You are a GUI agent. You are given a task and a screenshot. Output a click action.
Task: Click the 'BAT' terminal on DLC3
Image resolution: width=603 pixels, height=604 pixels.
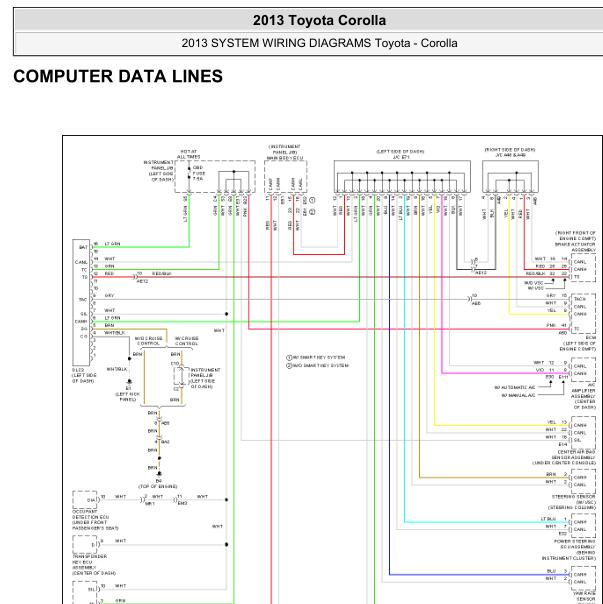click(83, 247)
